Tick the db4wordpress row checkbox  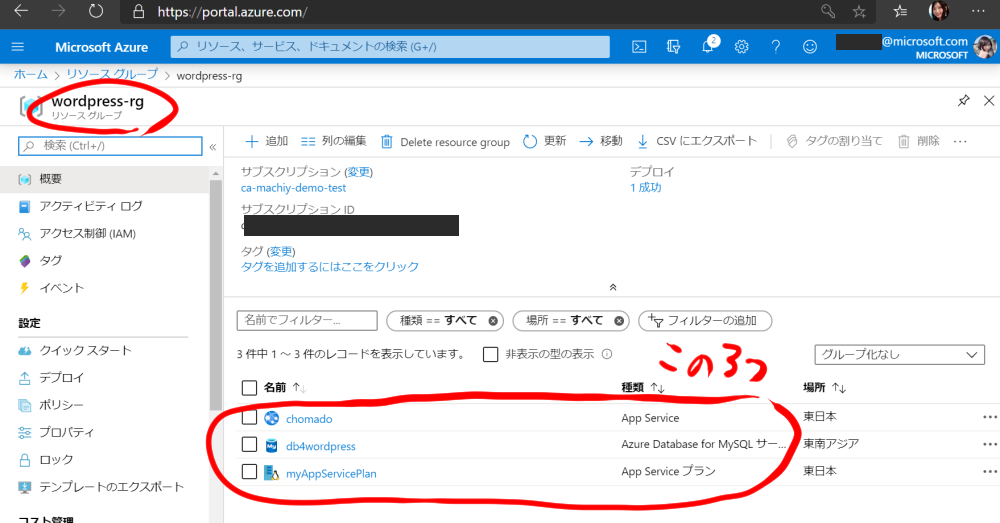point(249,445)
